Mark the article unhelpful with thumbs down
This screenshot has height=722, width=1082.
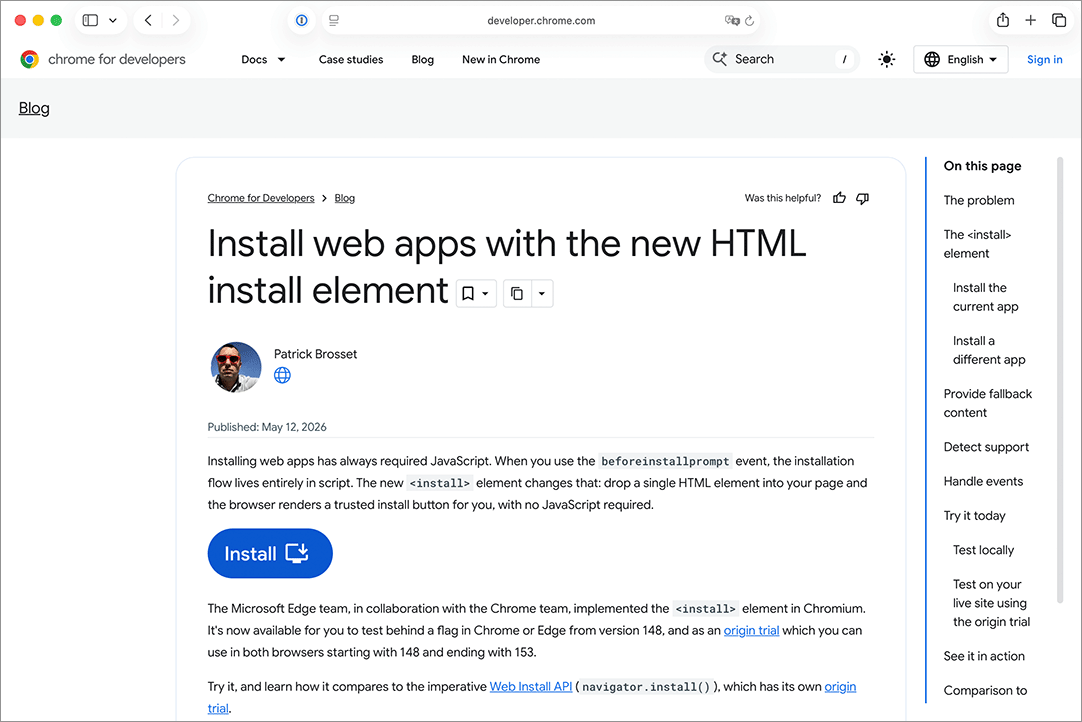863,198
